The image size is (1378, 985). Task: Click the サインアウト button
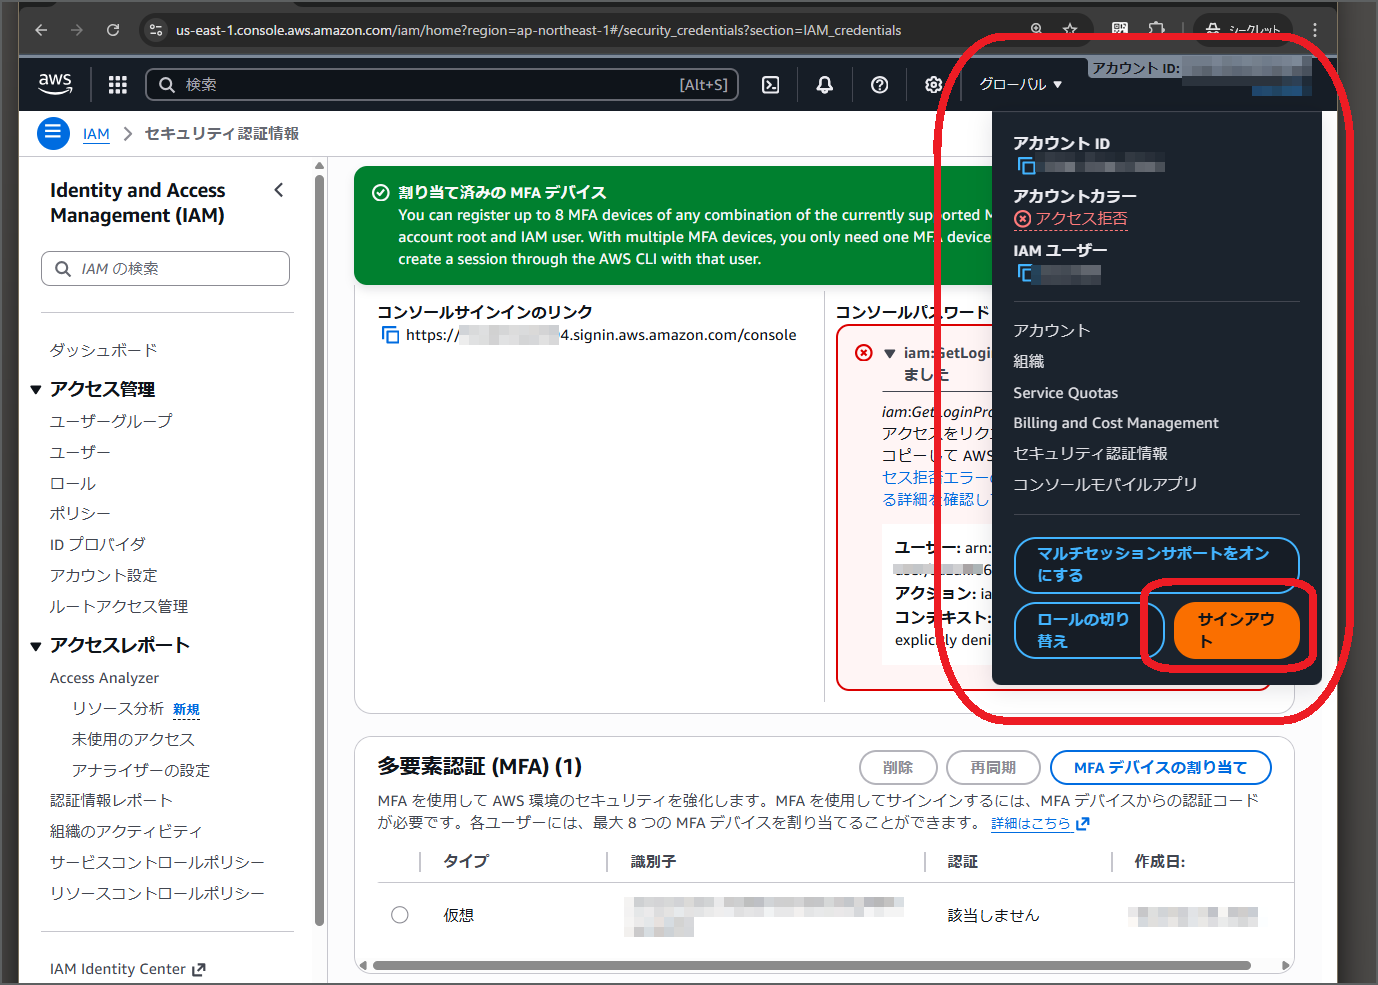coord(1237,630)
